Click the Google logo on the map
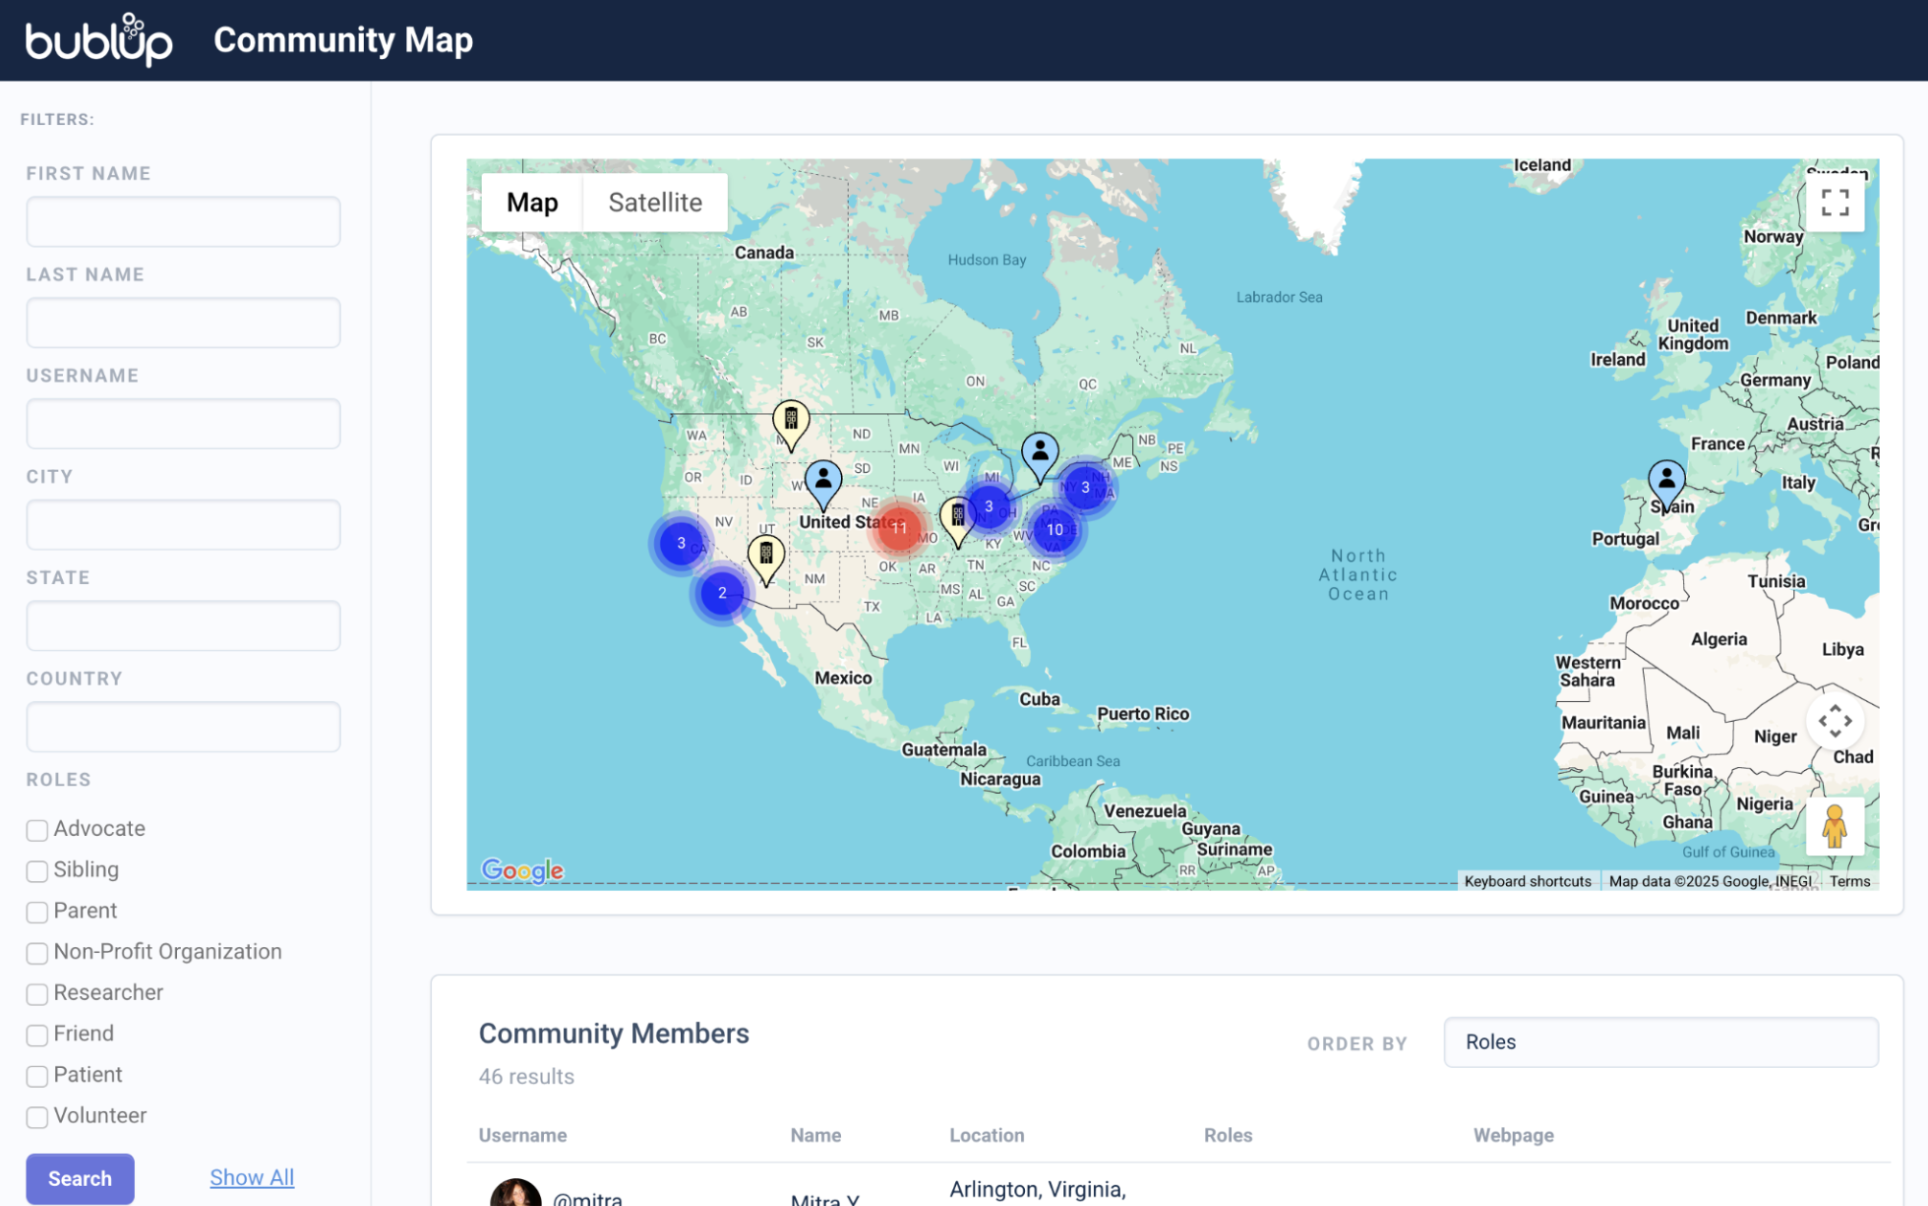The width and height of the screenshot is (1928, 1206). click(x=522, y=870)
